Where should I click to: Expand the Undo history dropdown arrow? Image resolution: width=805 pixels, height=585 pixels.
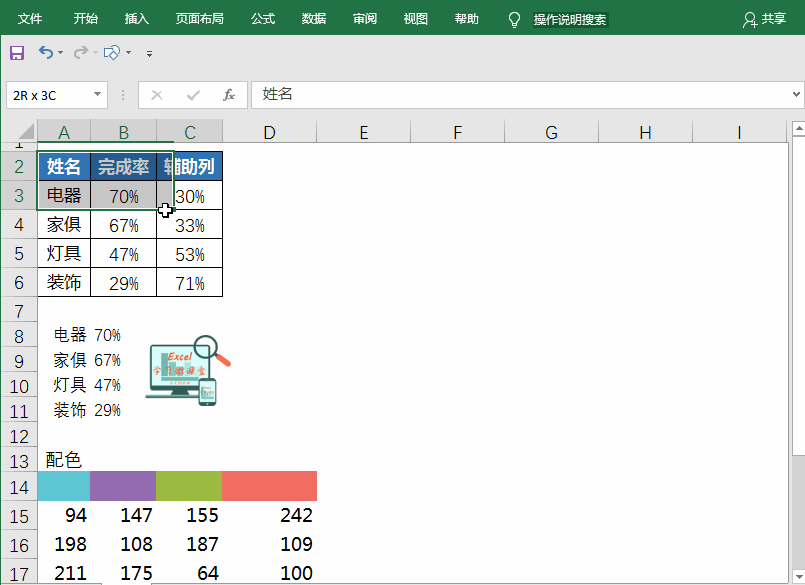click(x=61, y=52)
